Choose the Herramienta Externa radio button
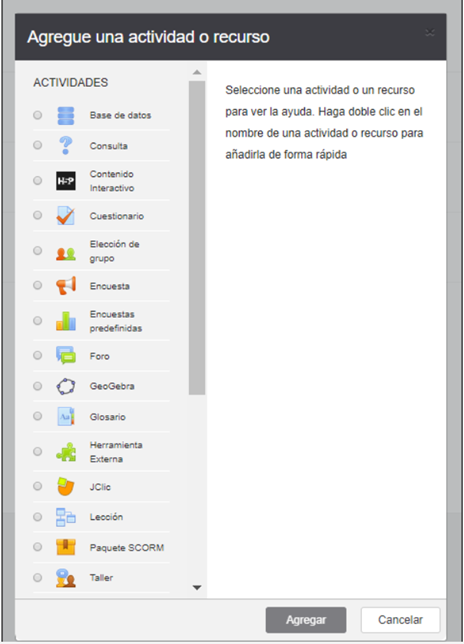464x644 pixels. tap(37, 451)
